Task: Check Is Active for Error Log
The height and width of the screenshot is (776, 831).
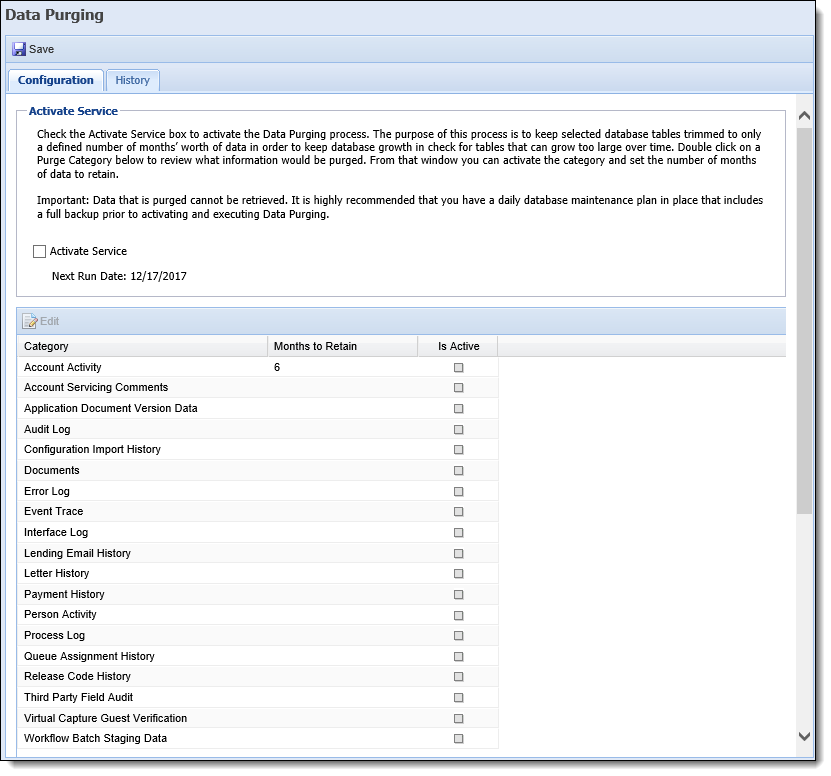Action: (458, 491)
